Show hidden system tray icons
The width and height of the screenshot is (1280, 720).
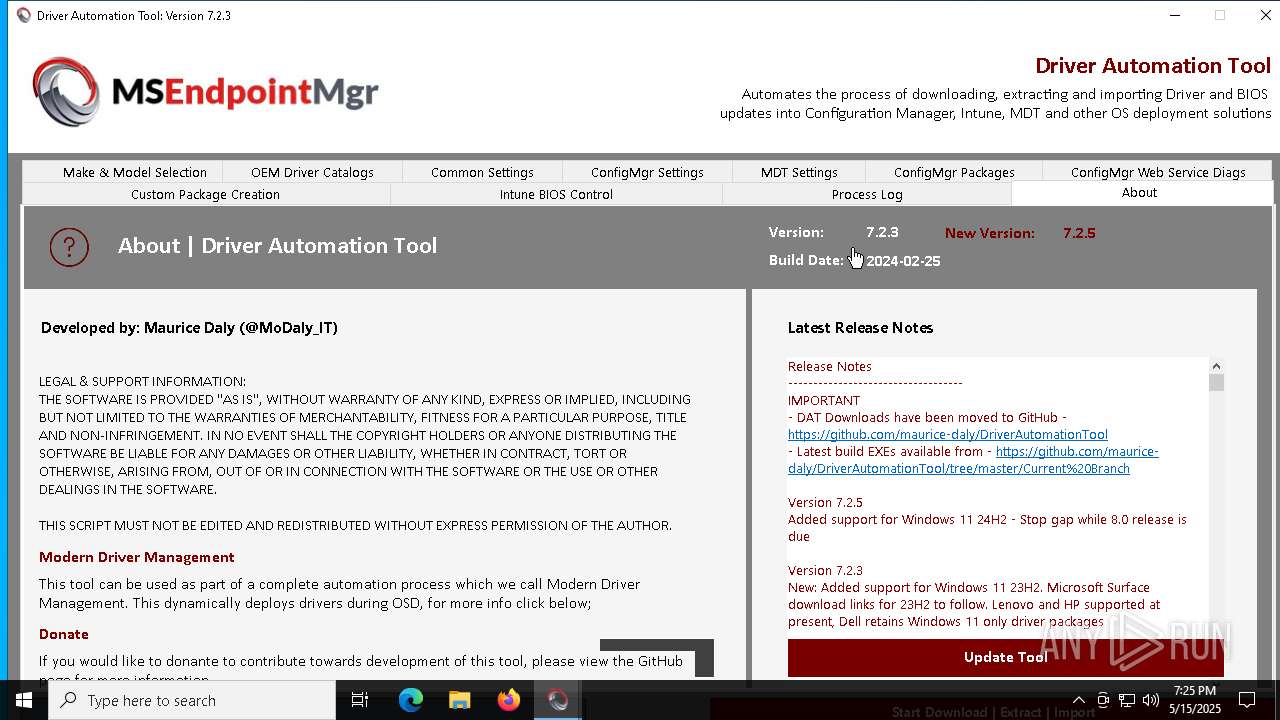coord(1078,700)
